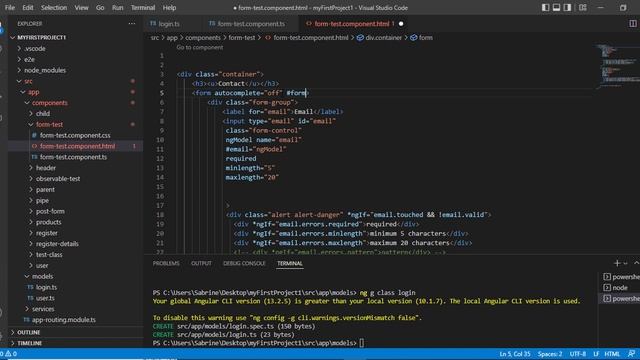Open app-routing.module.ts file
Viewport: 640px width, 360px height.
pyautogui.click(x=64, y=320)
